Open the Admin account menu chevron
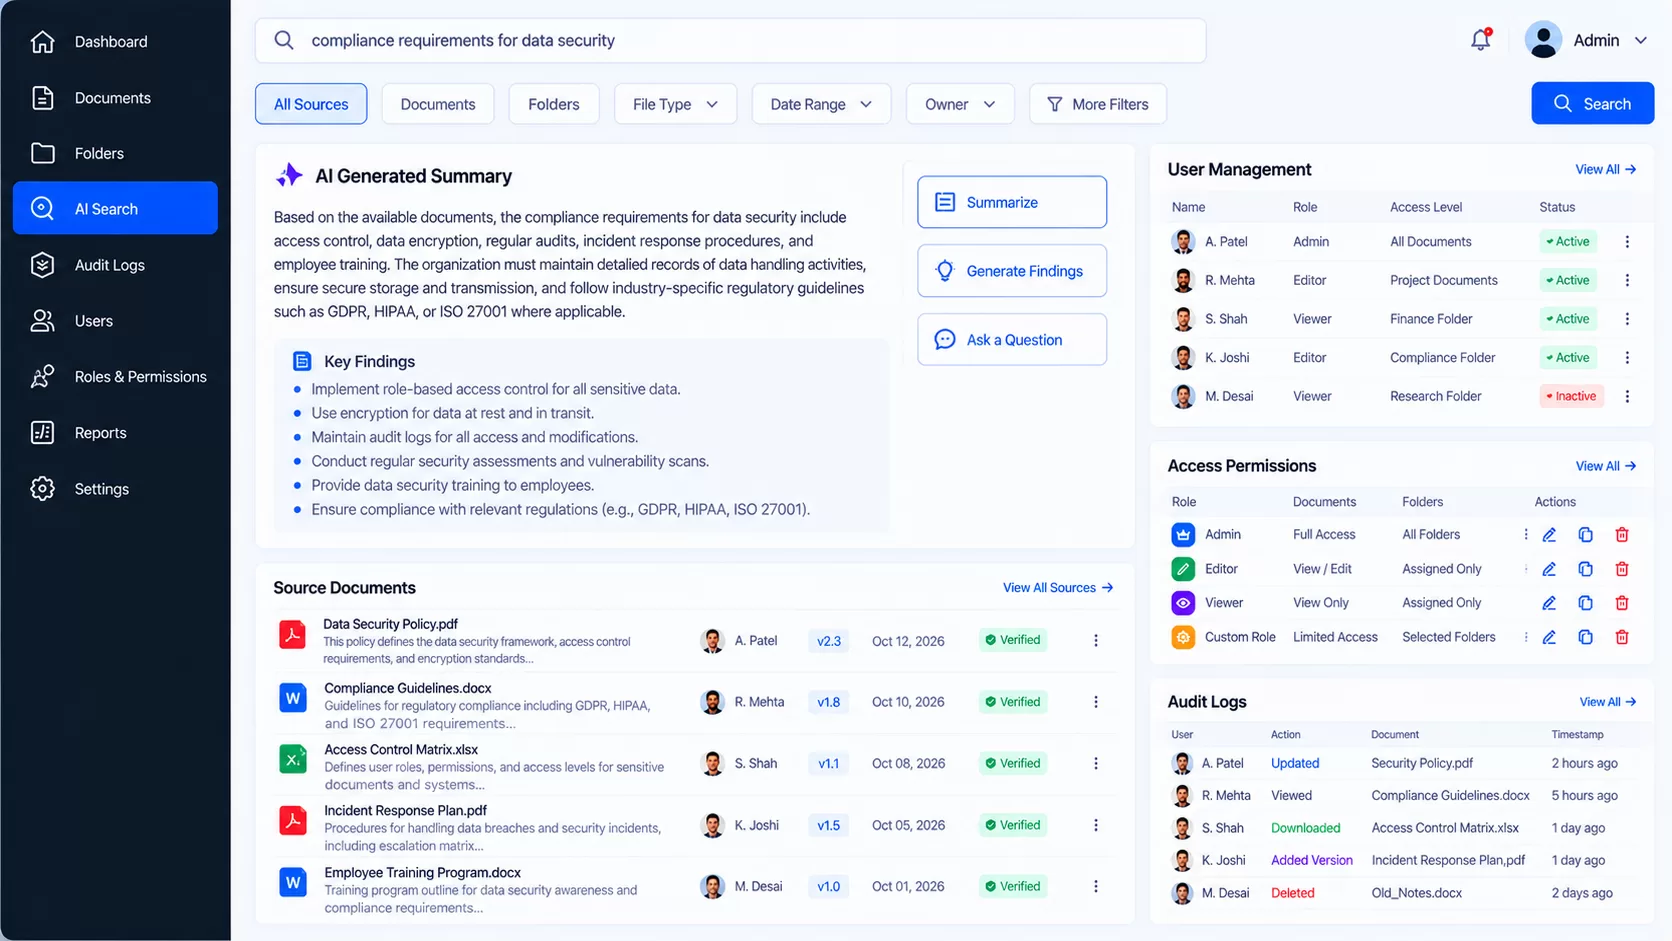This screenshot has height=941, width=1672. point(1641,41)
